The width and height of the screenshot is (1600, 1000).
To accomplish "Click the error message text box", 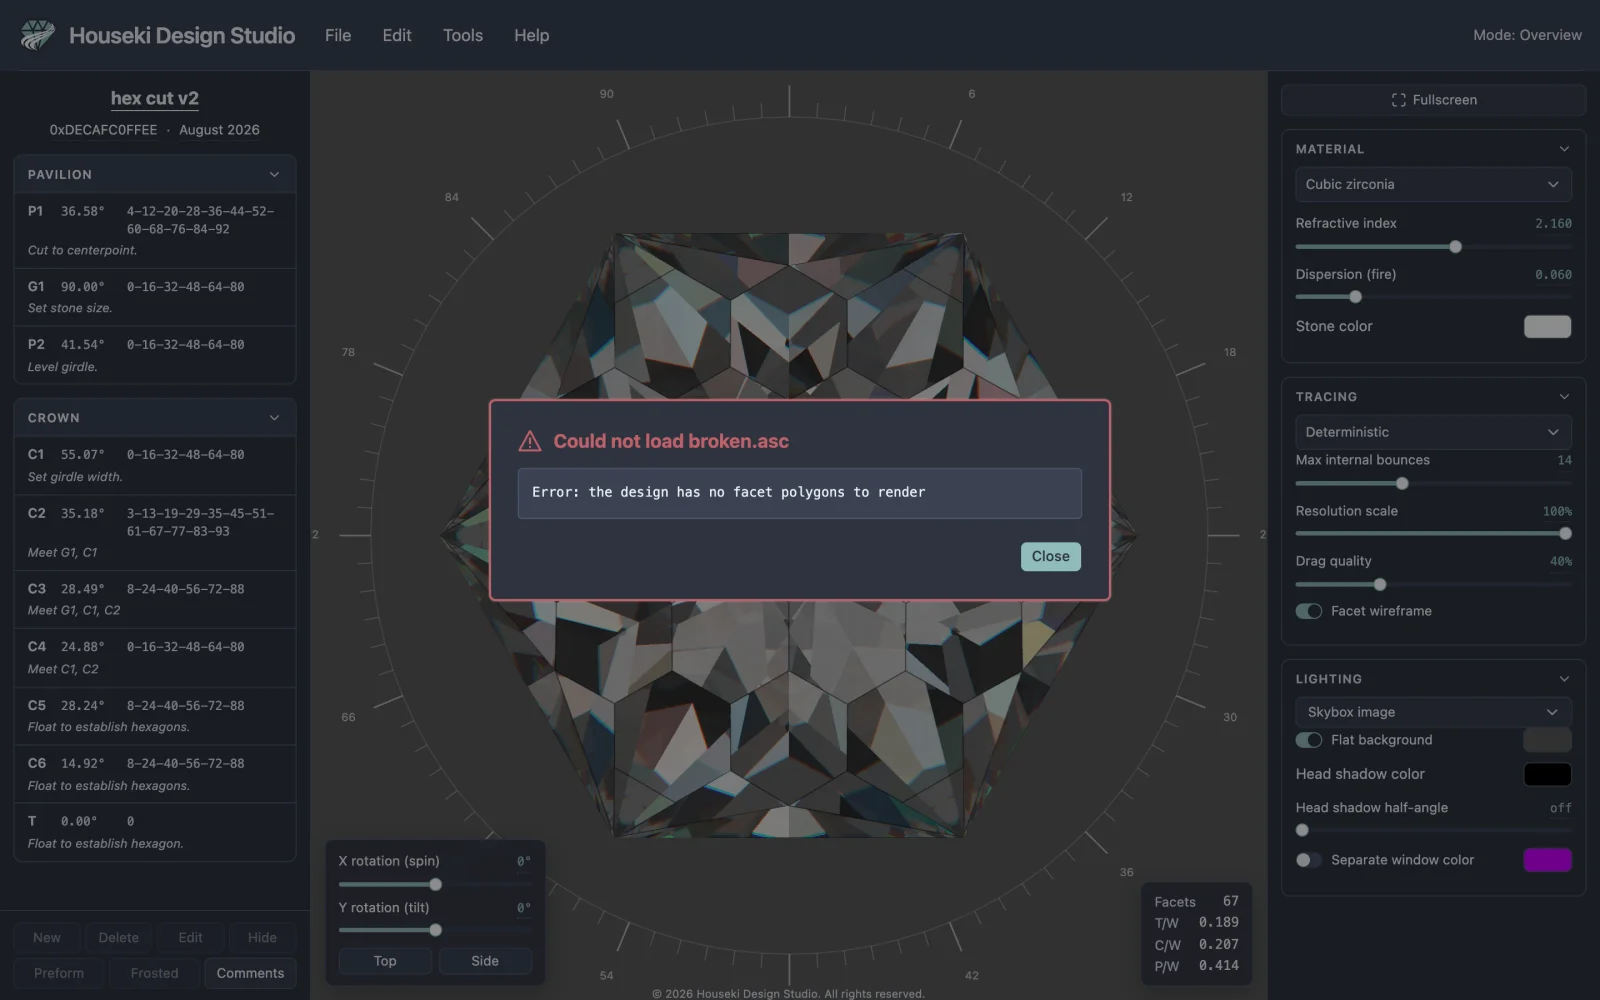I will [800, 493].
